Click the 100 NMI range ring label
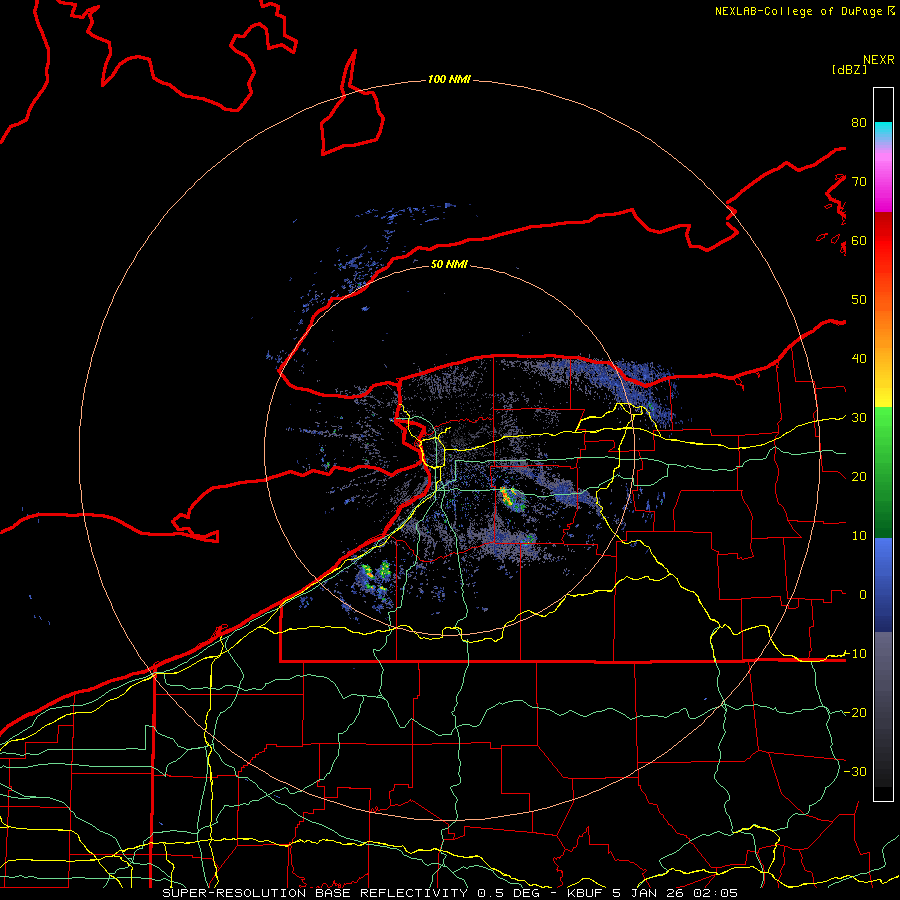The image size is (900, 900). 449,79
